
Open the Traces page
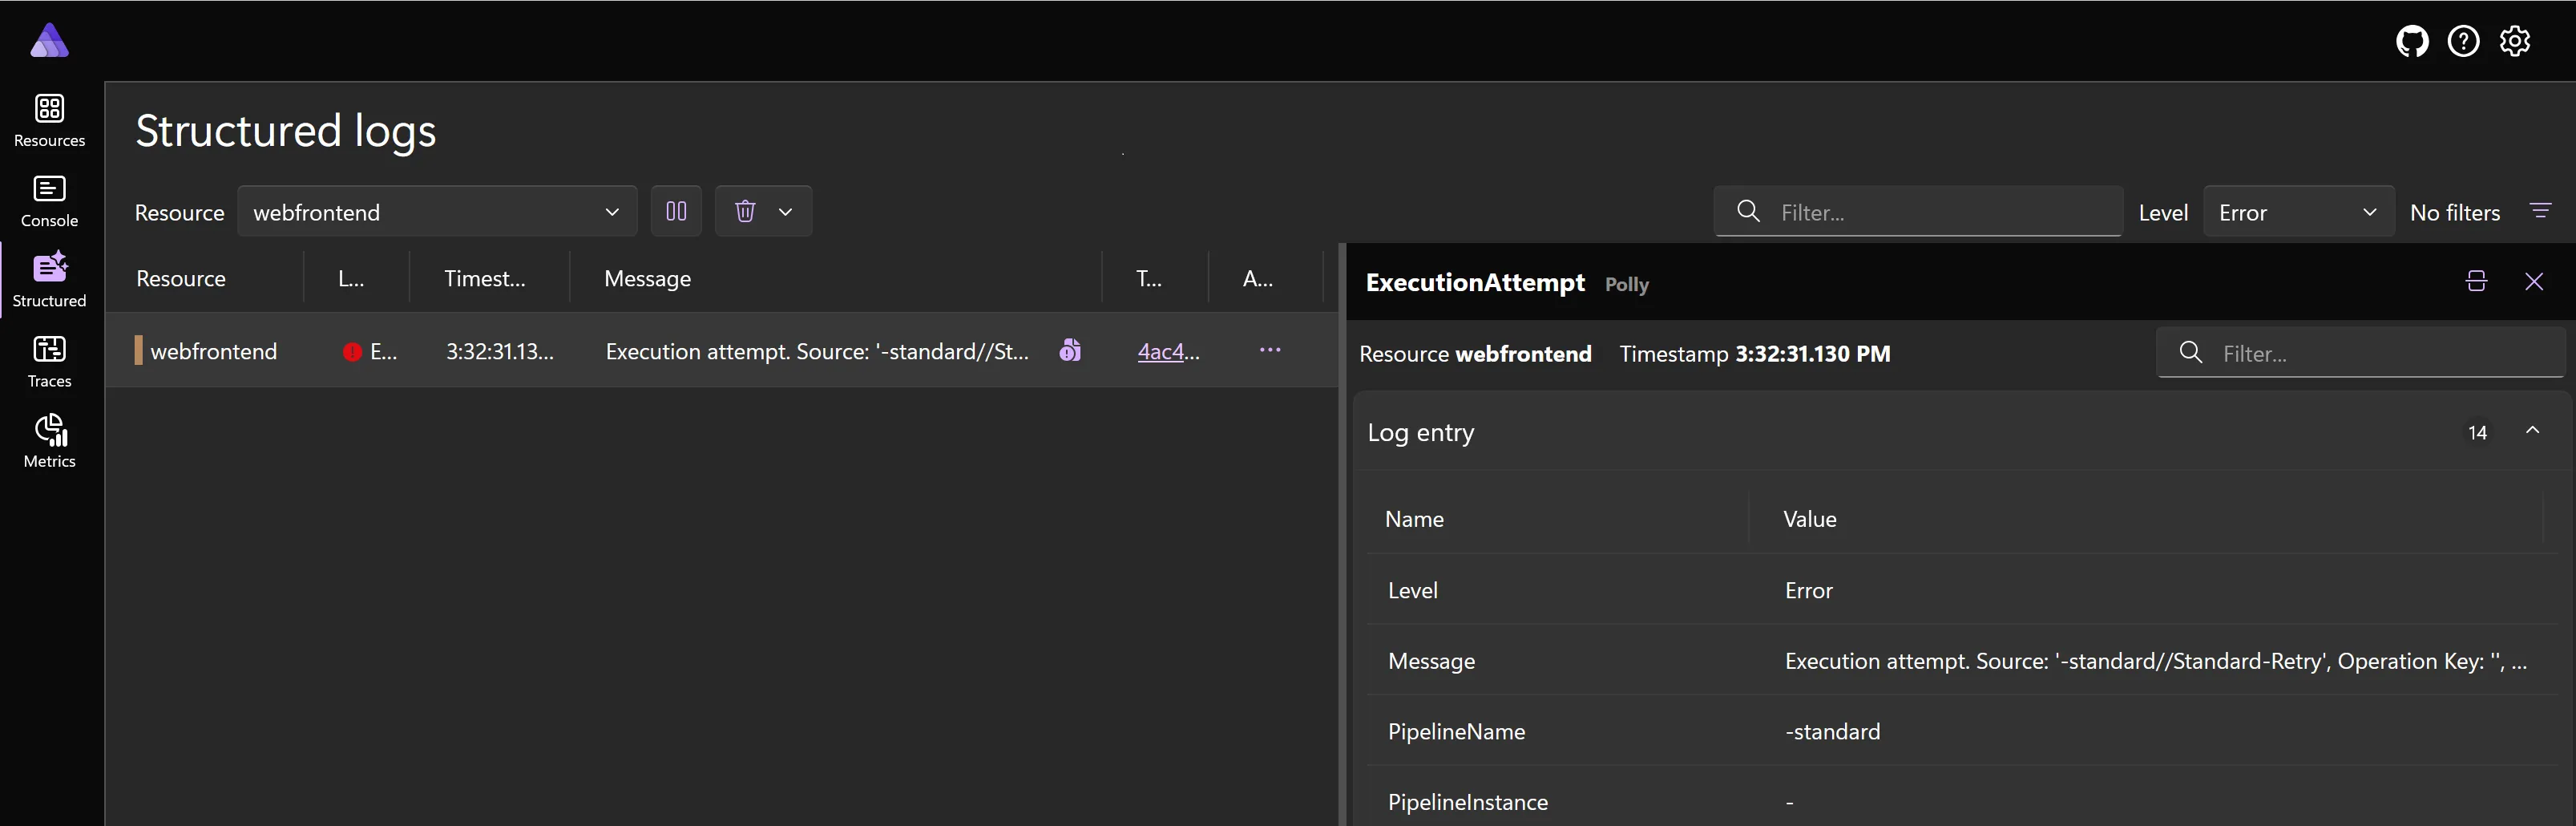coord(49,360)
